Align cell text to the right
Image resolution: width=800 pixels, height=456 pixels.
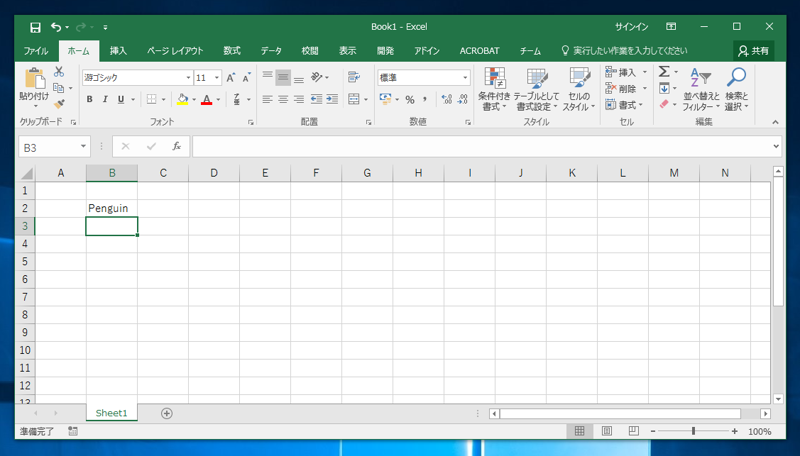click(x=299, y=99)
